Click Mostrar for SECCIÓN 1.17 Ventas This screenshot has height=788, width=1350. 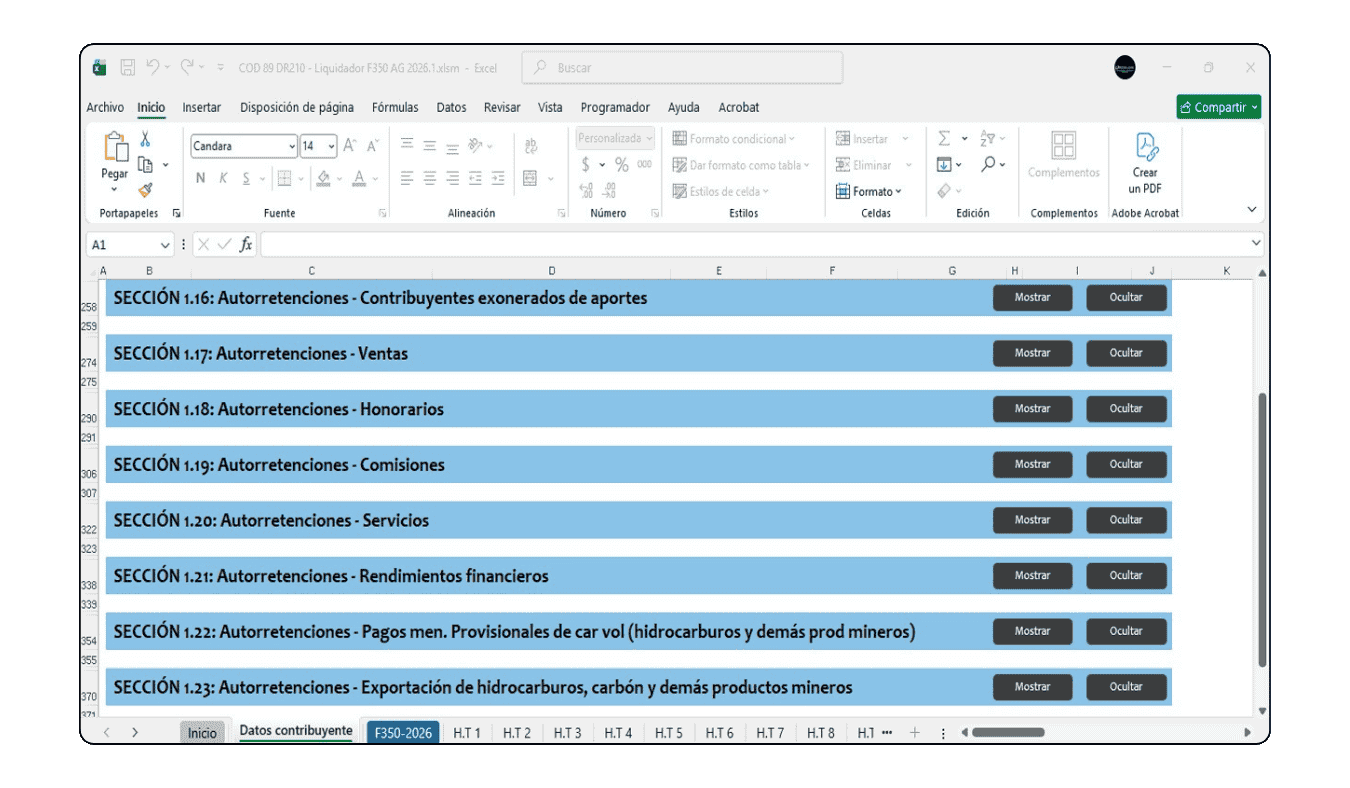tap(1032, 353)
